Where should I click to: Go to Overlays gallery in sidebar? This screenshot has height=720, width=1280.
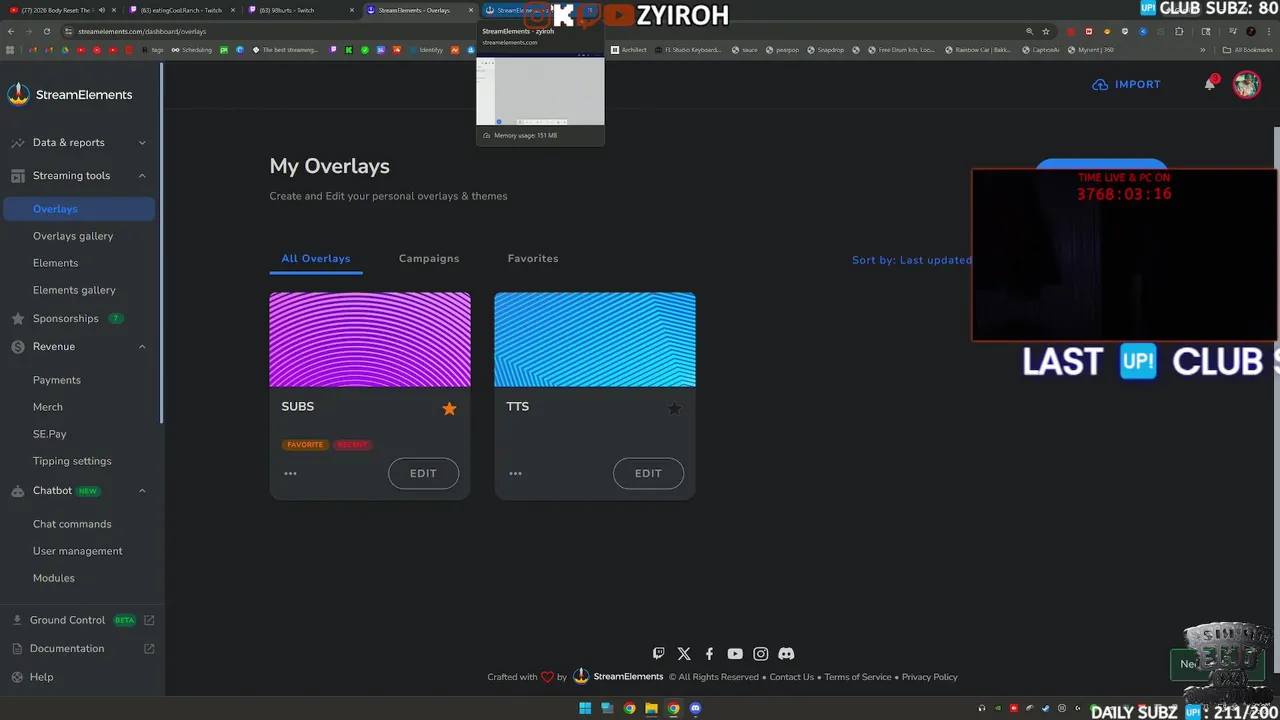click(73, 236)
